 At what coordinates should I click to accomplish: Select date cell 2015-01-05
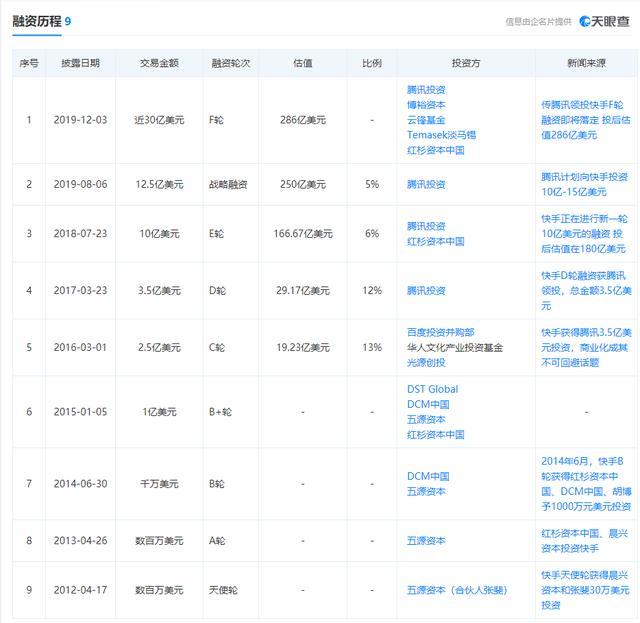[80, 412]
